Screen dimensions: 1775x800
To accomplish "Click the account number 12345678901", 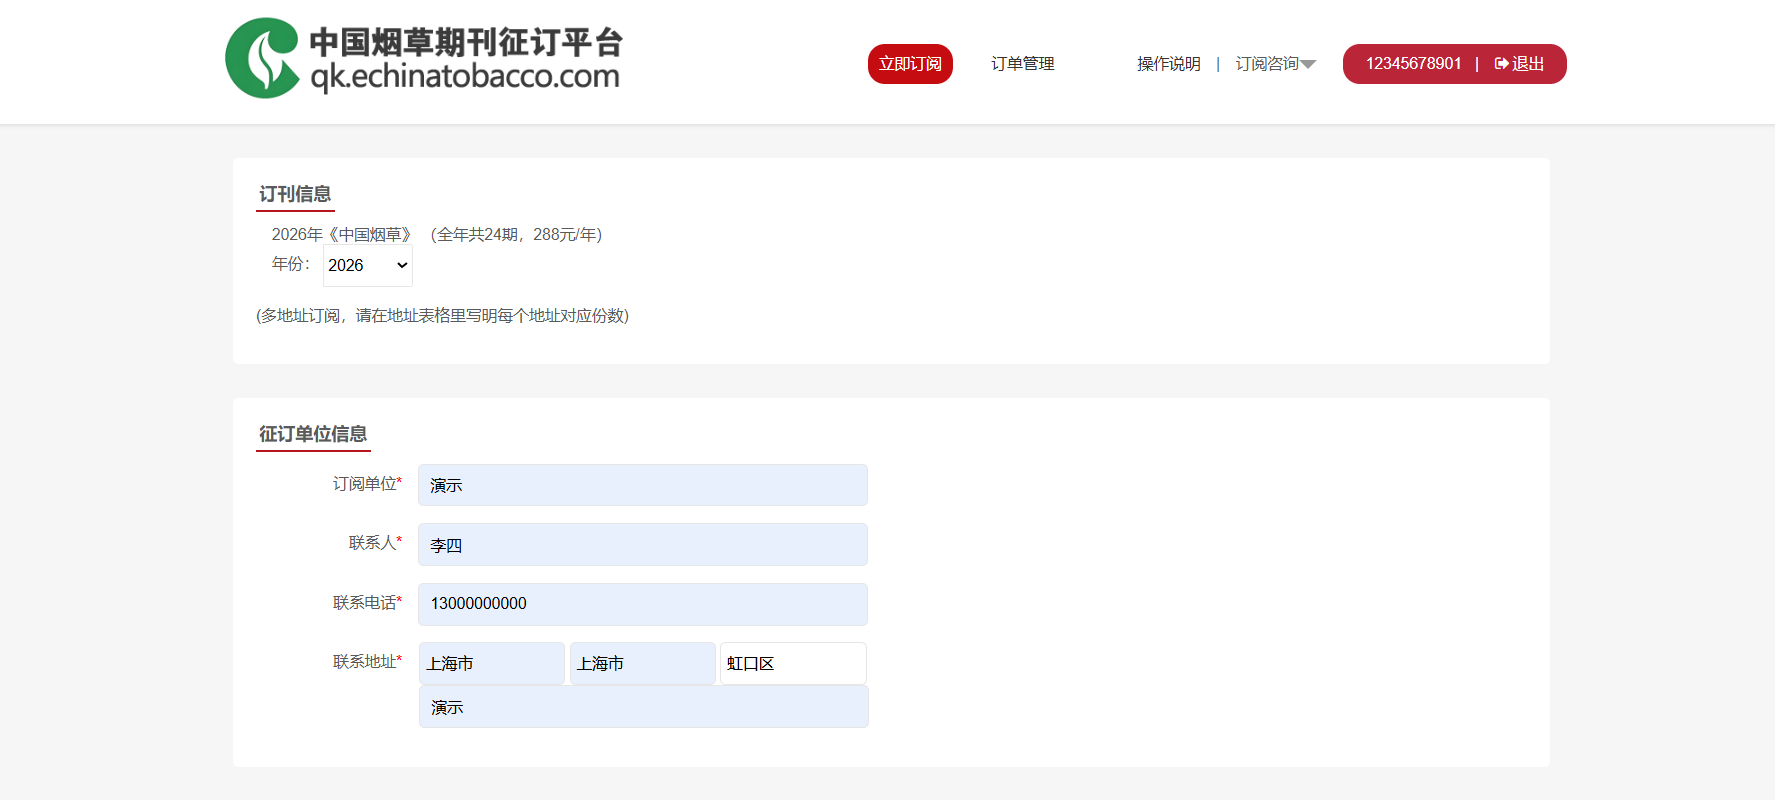I will 1413,64.
